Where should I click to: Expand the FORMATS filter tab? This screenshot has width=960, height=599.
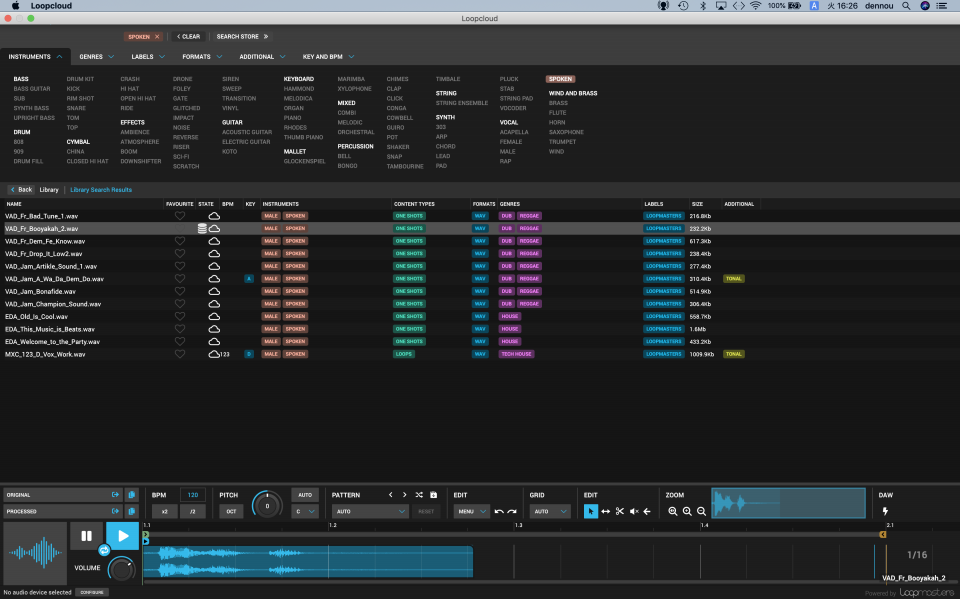click(202, 56)
